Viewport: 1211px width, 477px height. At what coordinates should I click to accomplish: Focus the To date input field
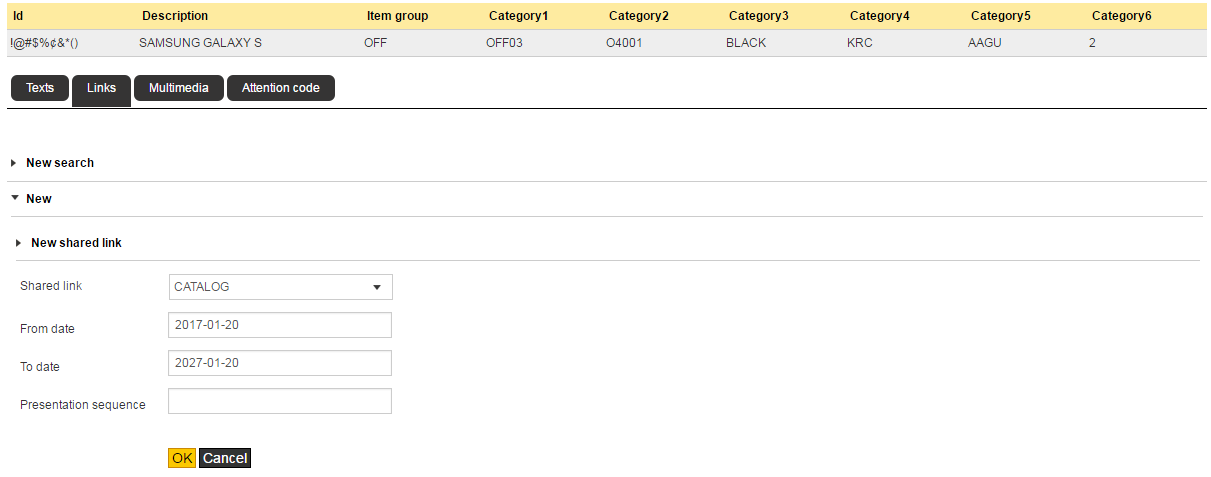pos(280,363)
